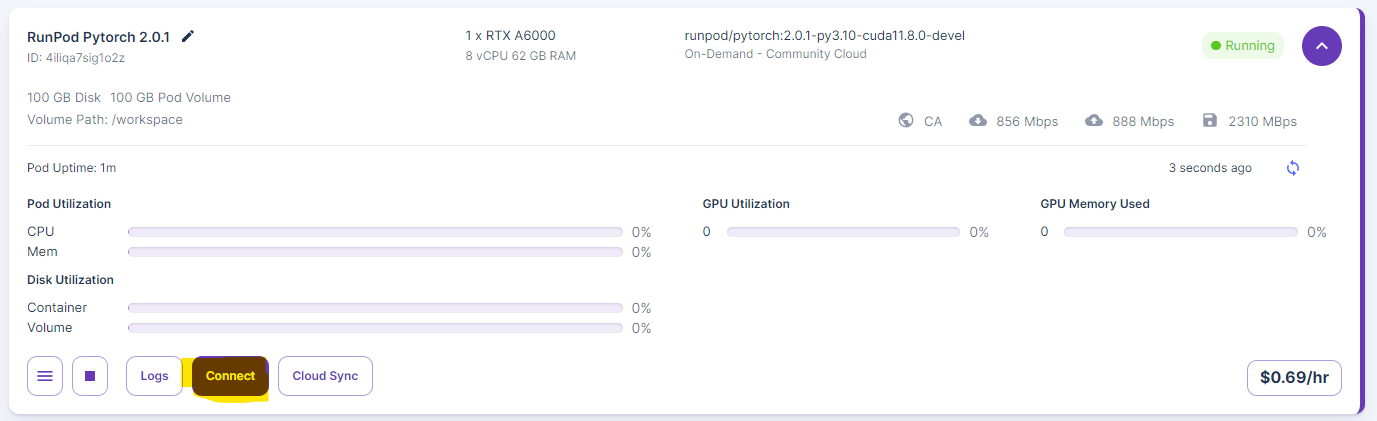Viewport: 1377px width, 421px height.
Task: Click the CPU utilization bar
Action: pyautogui.click(x=375, y=232)
